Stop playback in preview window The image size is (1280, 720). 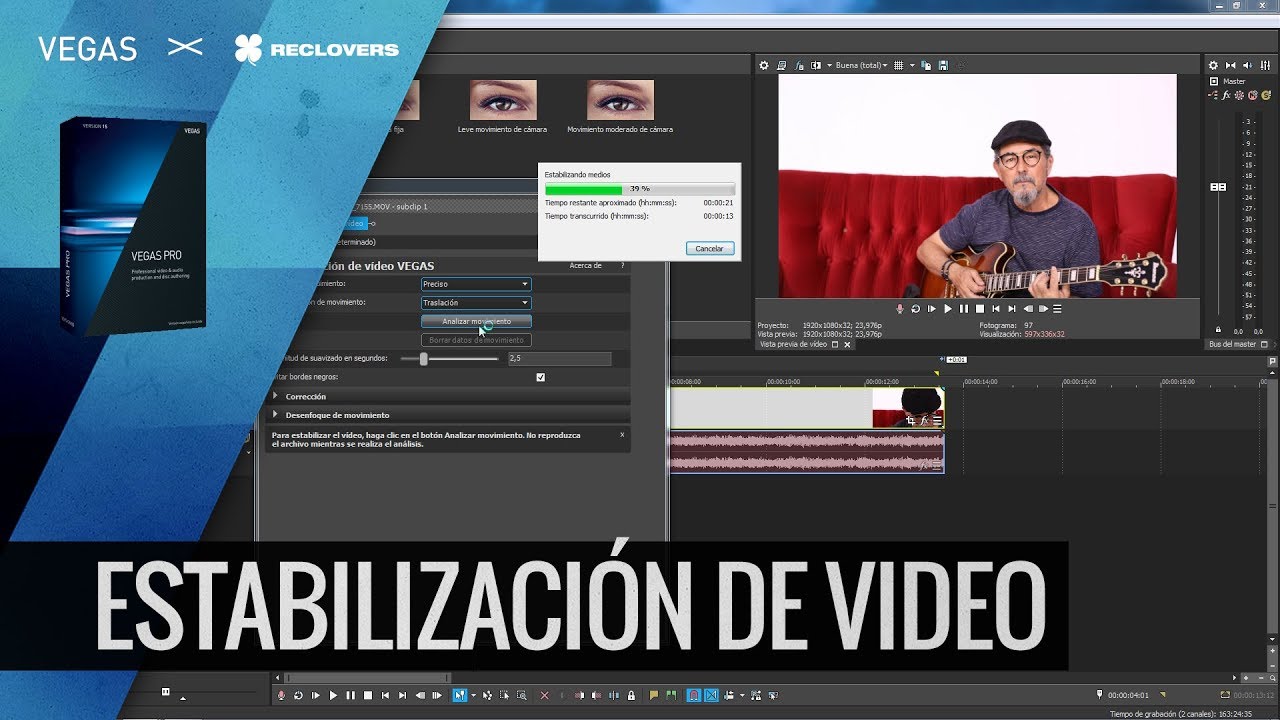point(980,309)
